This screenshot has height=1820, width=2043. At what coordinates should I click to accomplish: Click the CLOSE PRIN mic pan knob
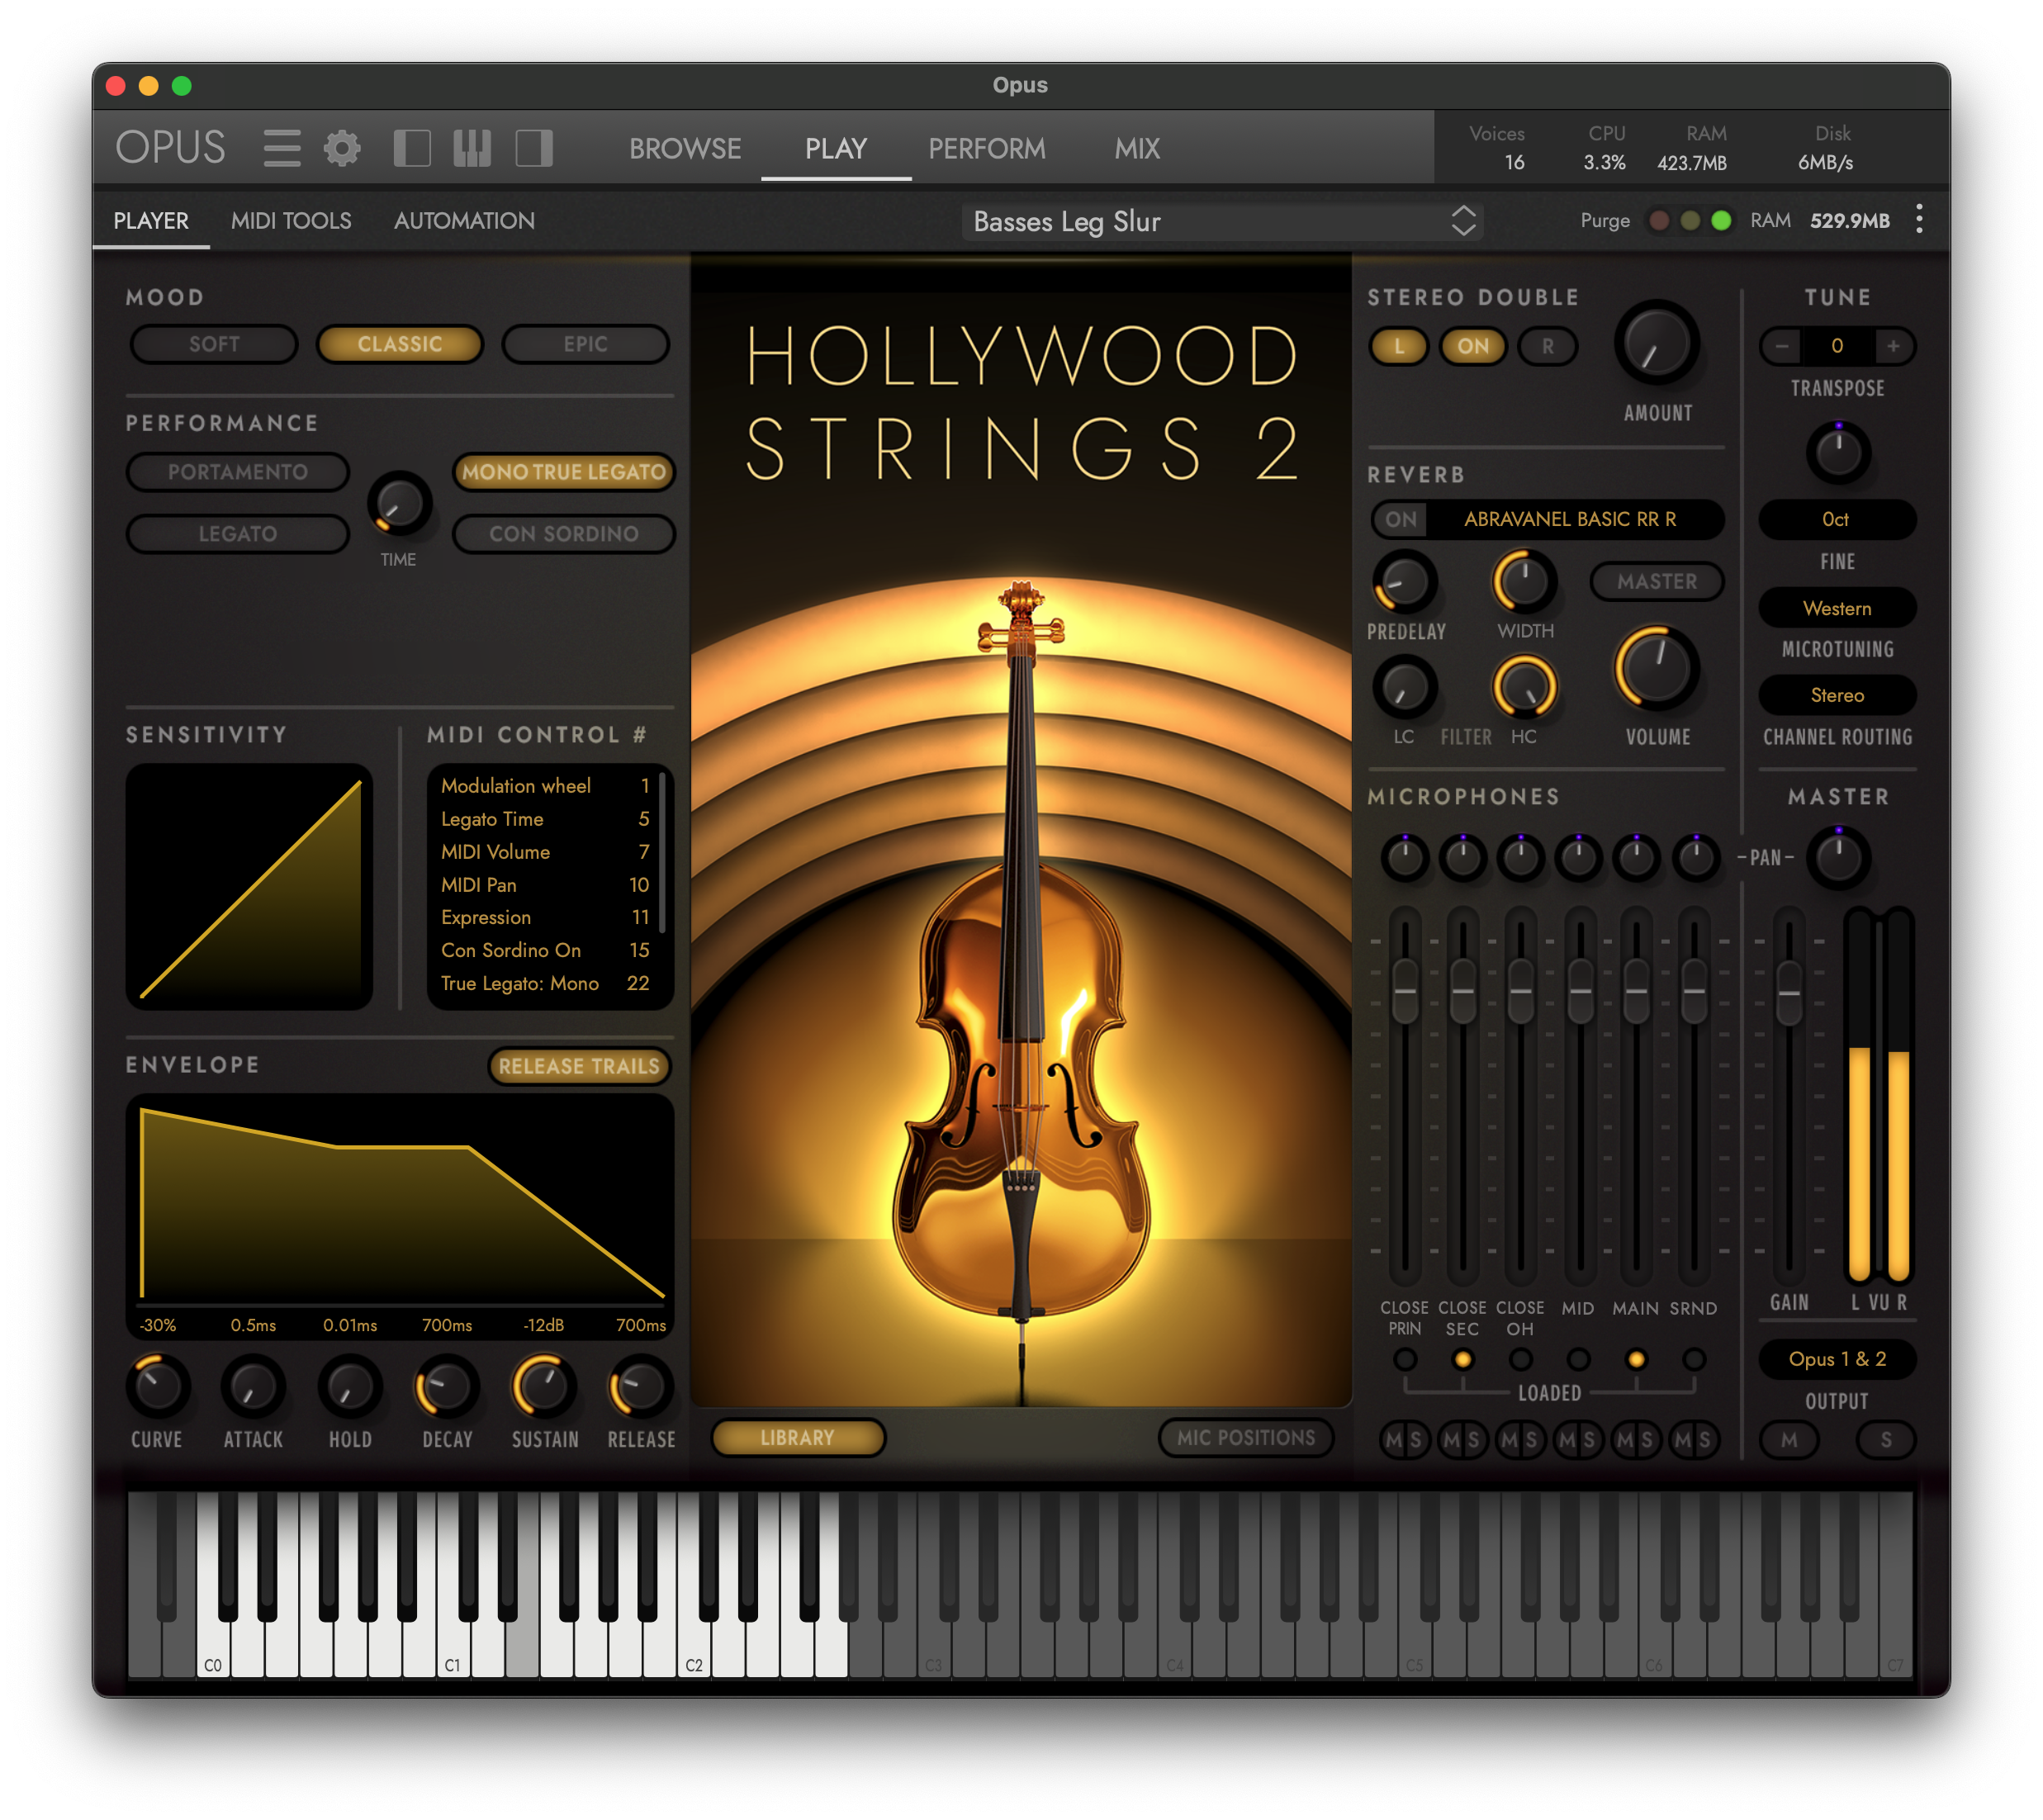(1404, 858)
